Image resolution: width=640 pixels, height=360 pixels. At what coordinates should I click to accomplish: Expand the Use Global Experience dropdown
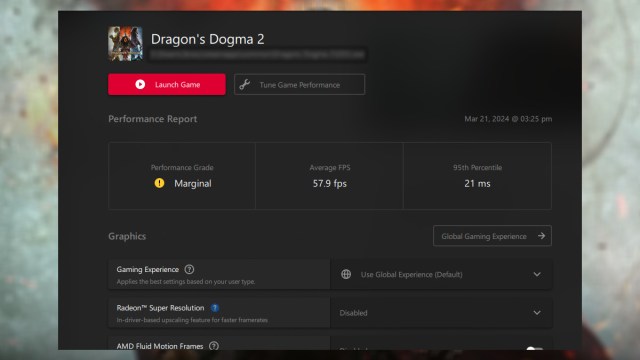point(441,274)
